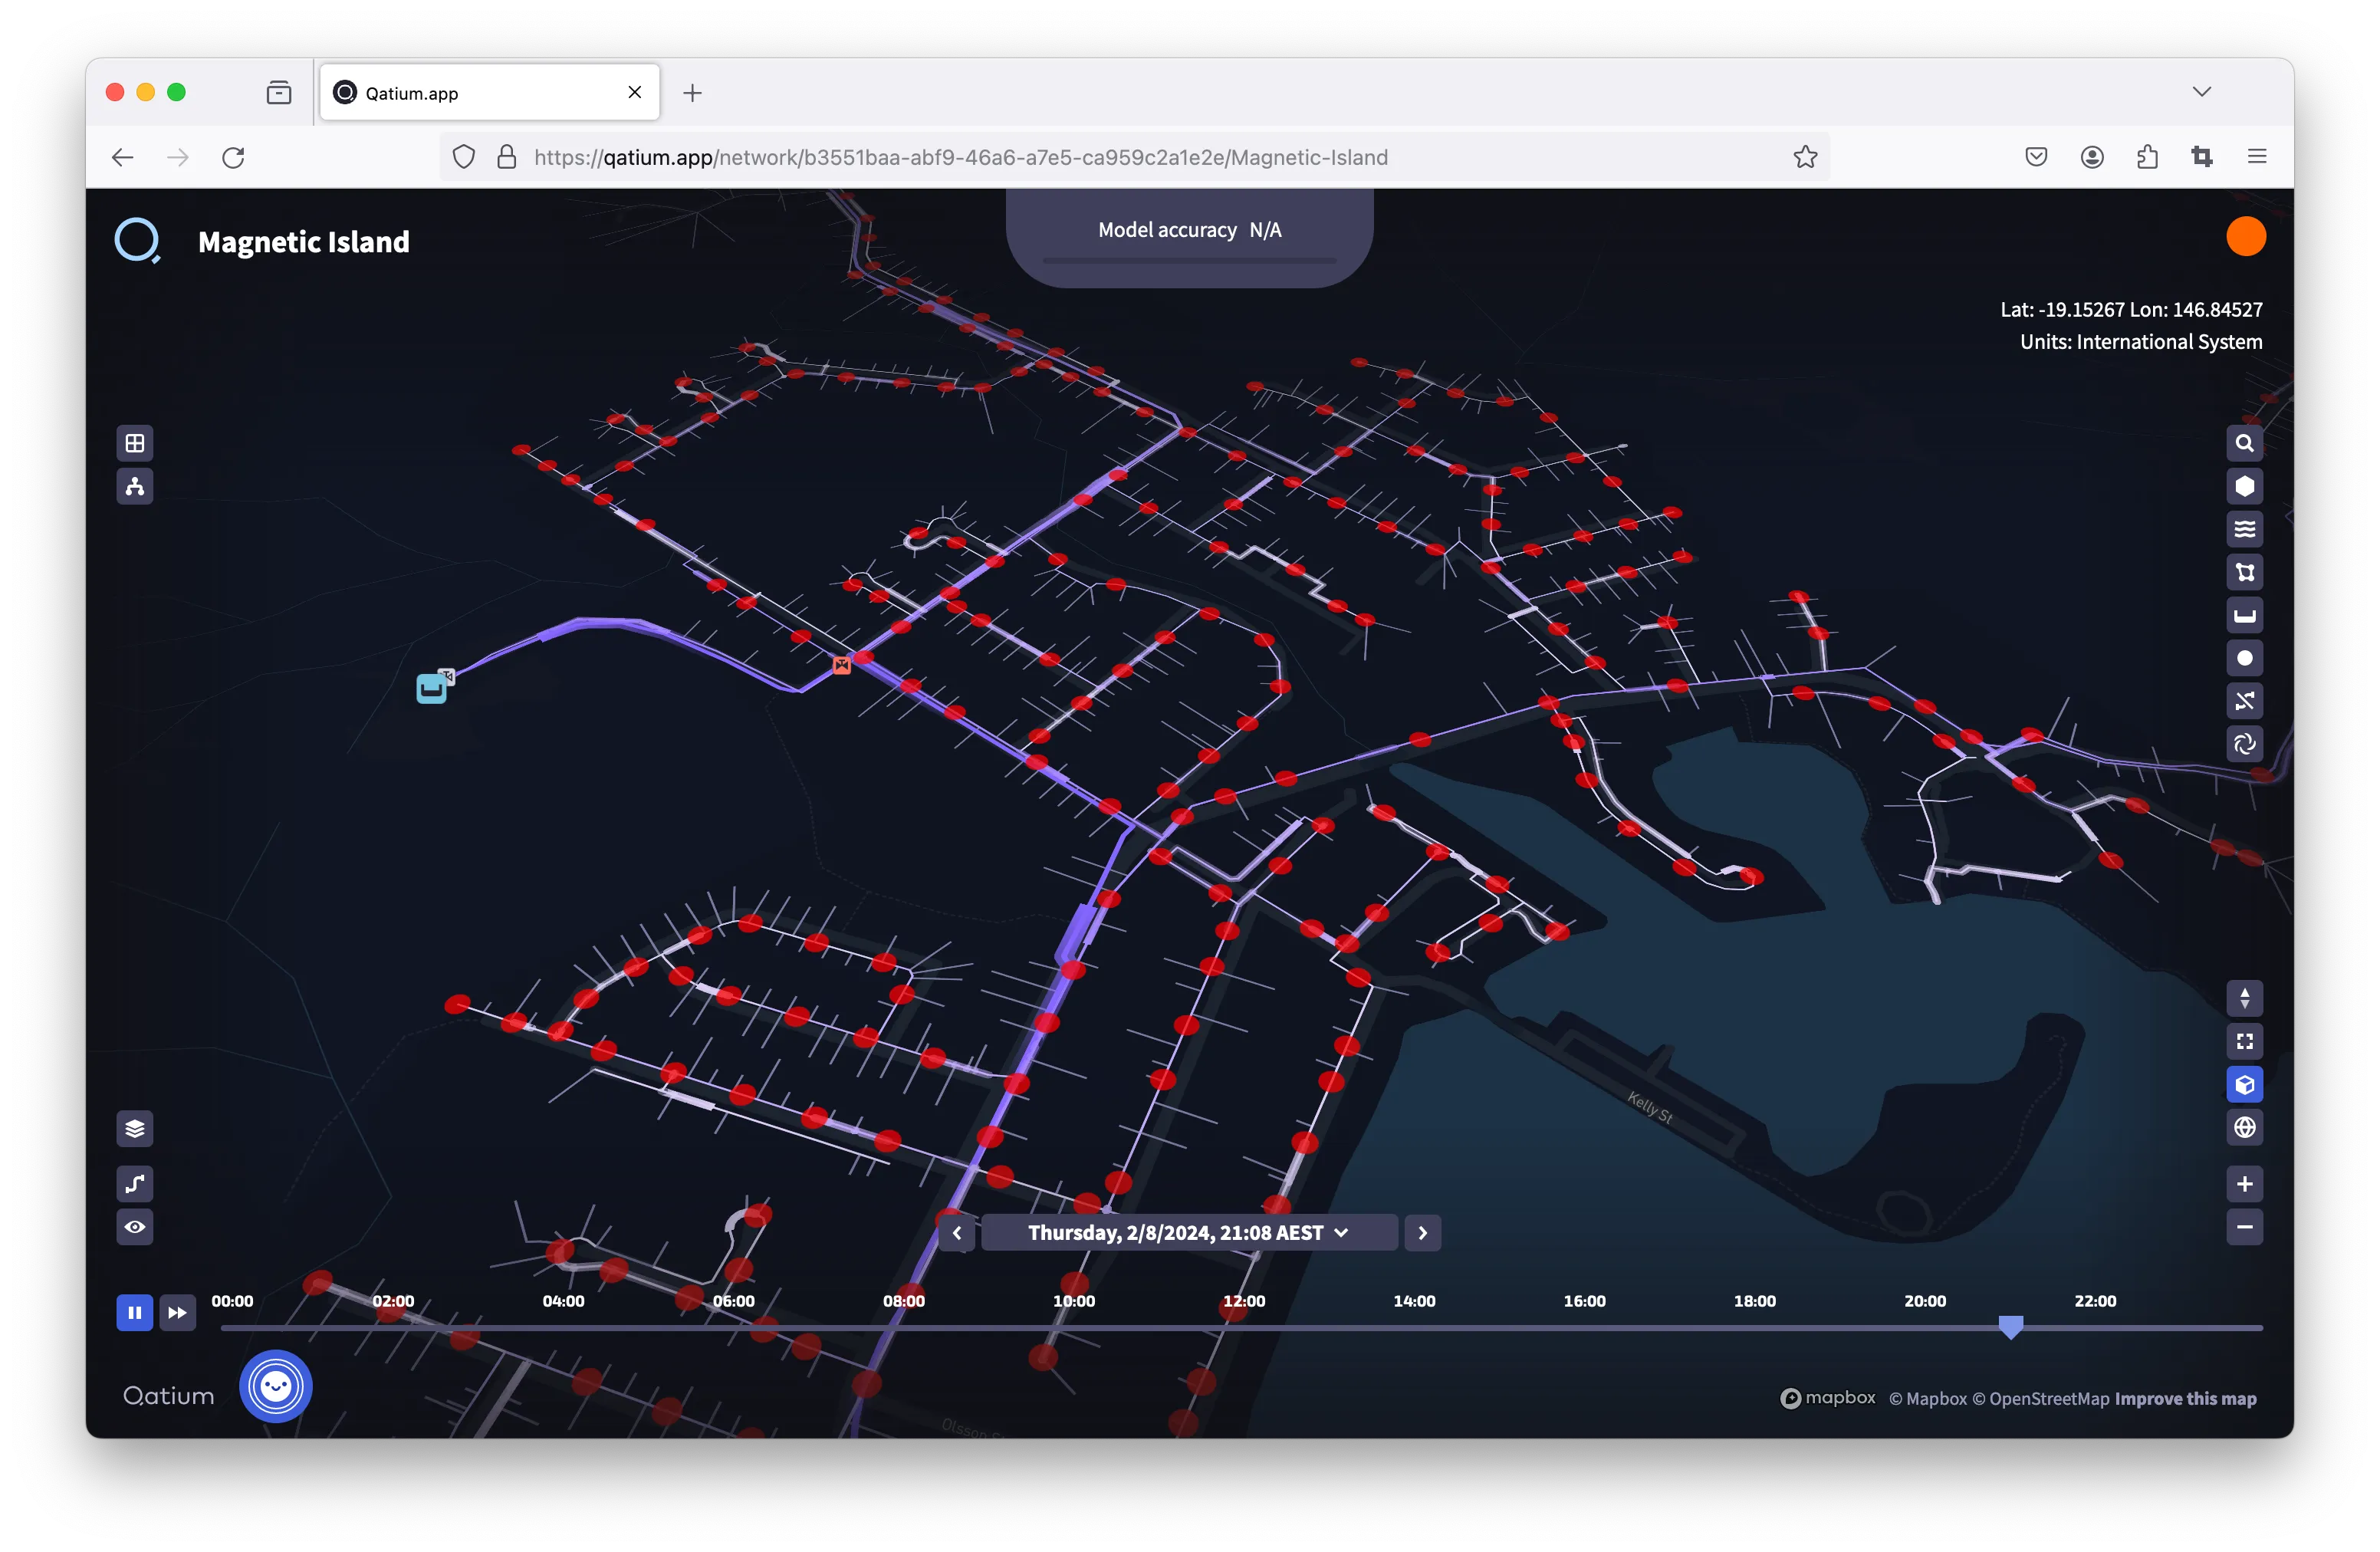
Task: Select the polygon nodes selection tool
Action: (x=2244, y=573)
